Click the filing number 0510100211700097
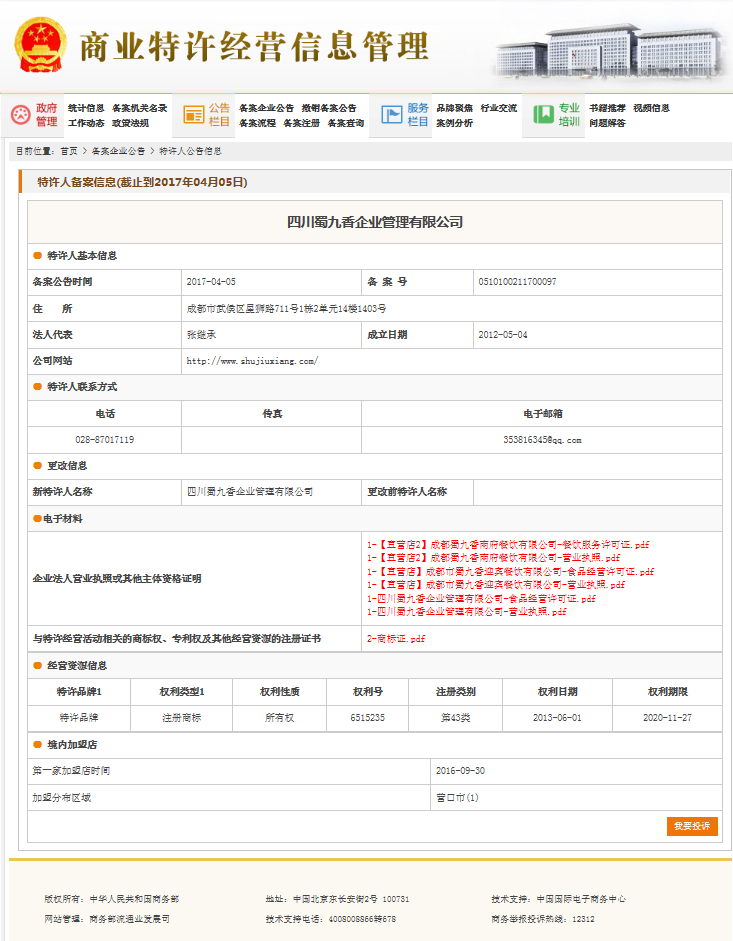This screenshot has height=941, width=733. point(517,281)
